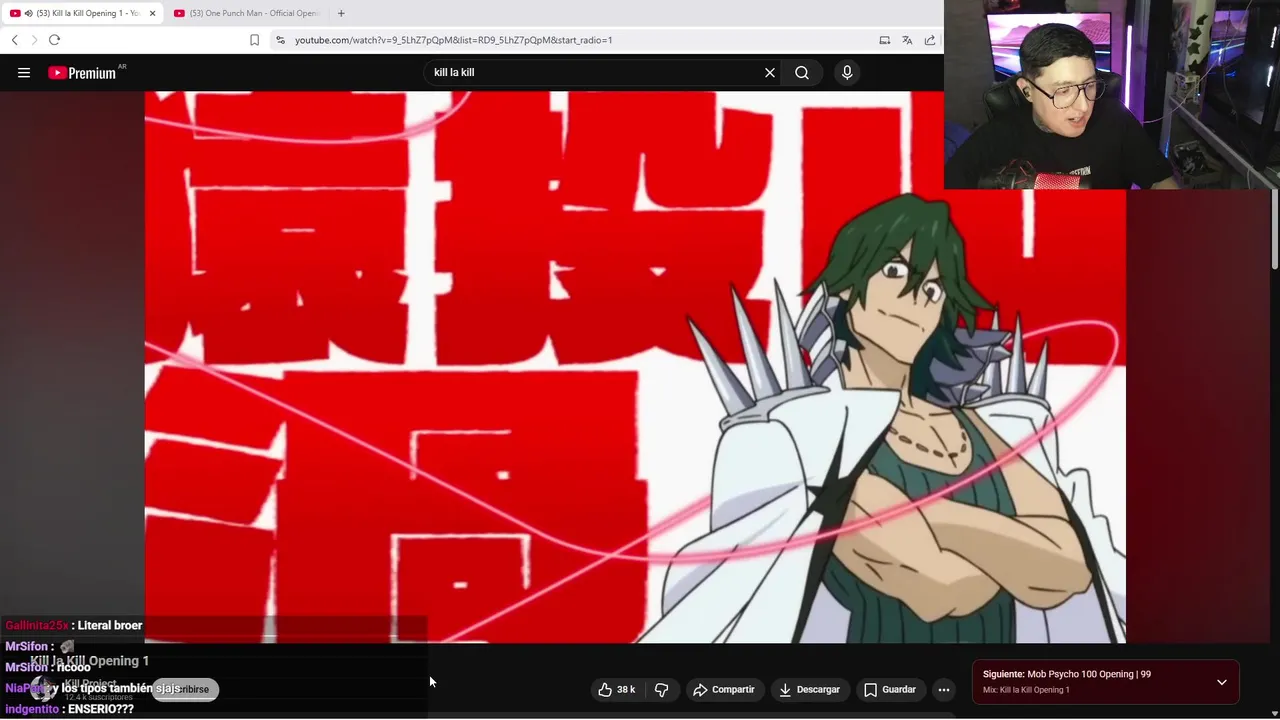Translate the page via translate icon
The image size is (1280, 720).
(x=907, y=40)
